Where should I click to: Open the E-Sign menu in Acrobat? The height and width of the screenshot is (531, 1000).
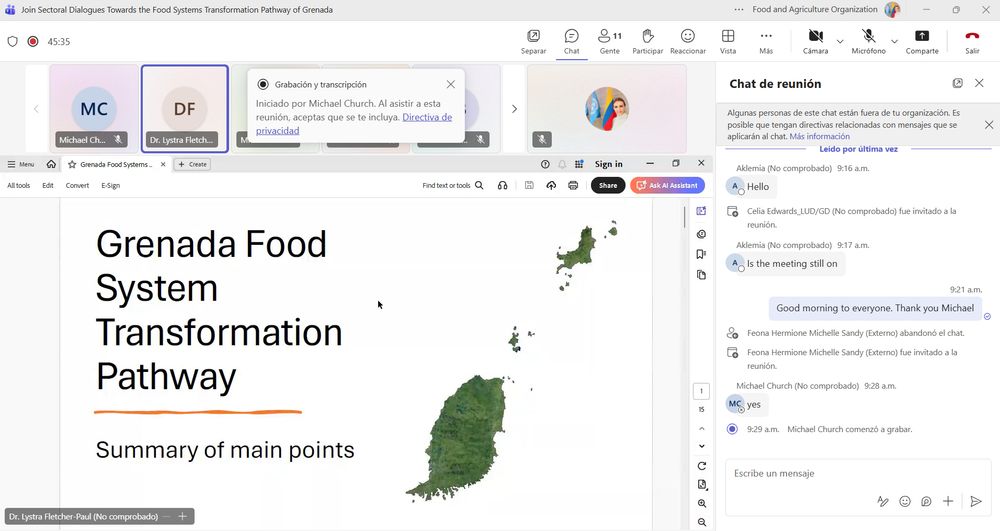pyautogui.click(x=110, y=185)
